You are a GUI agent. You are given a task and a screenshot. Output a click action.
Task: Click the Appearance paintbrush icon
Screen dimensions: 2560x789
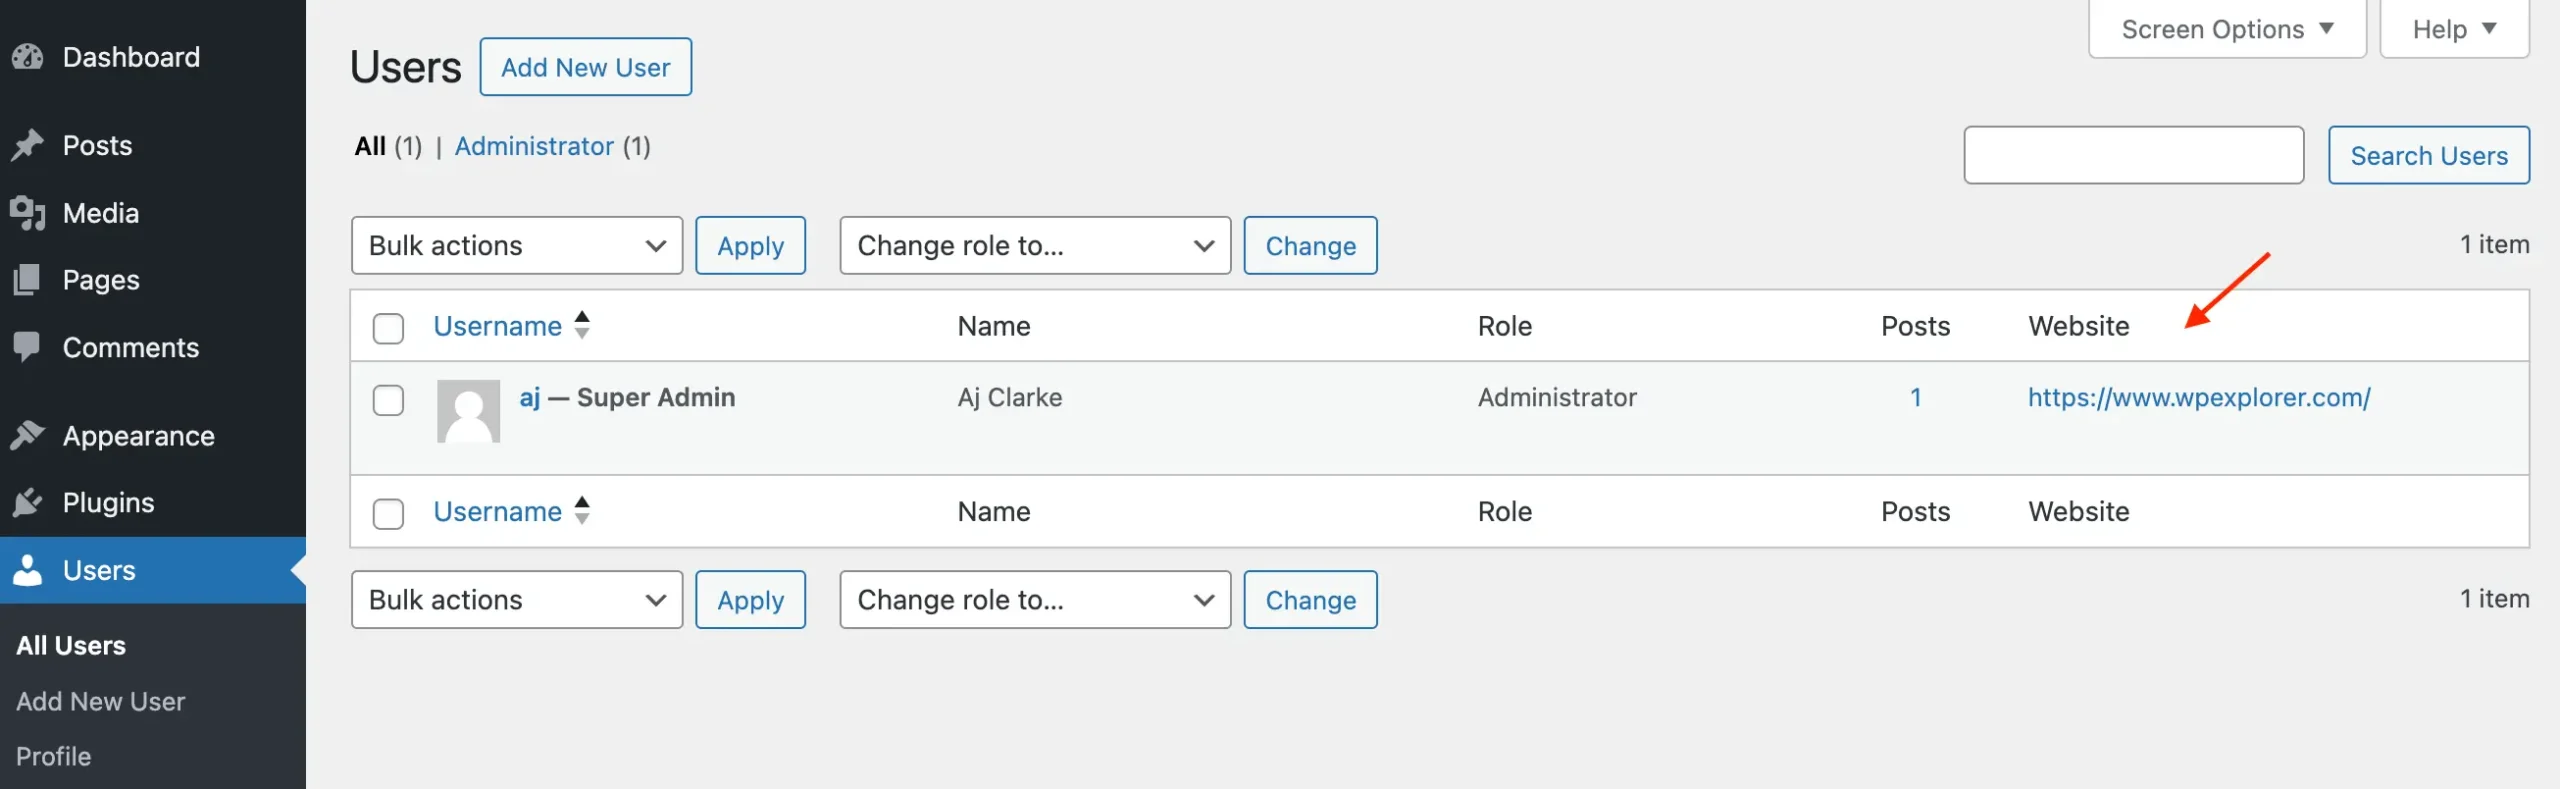point(28,436)
